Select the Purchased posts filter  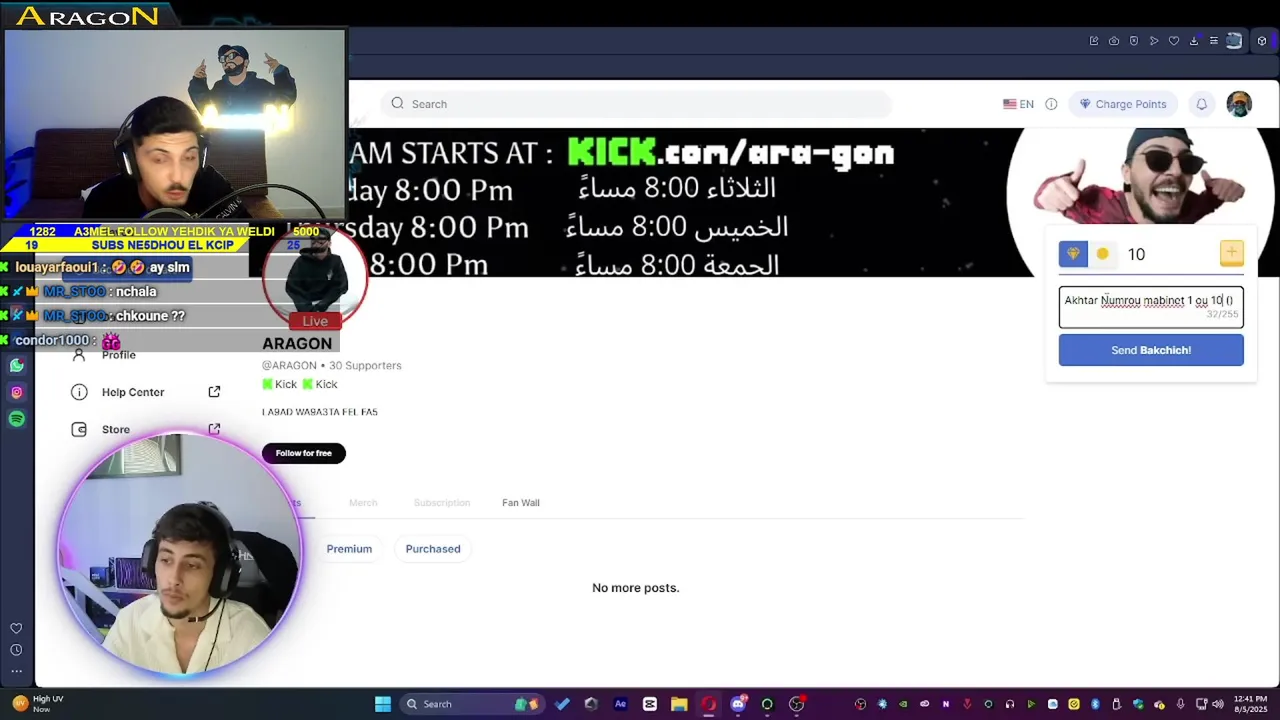(433, 549)
